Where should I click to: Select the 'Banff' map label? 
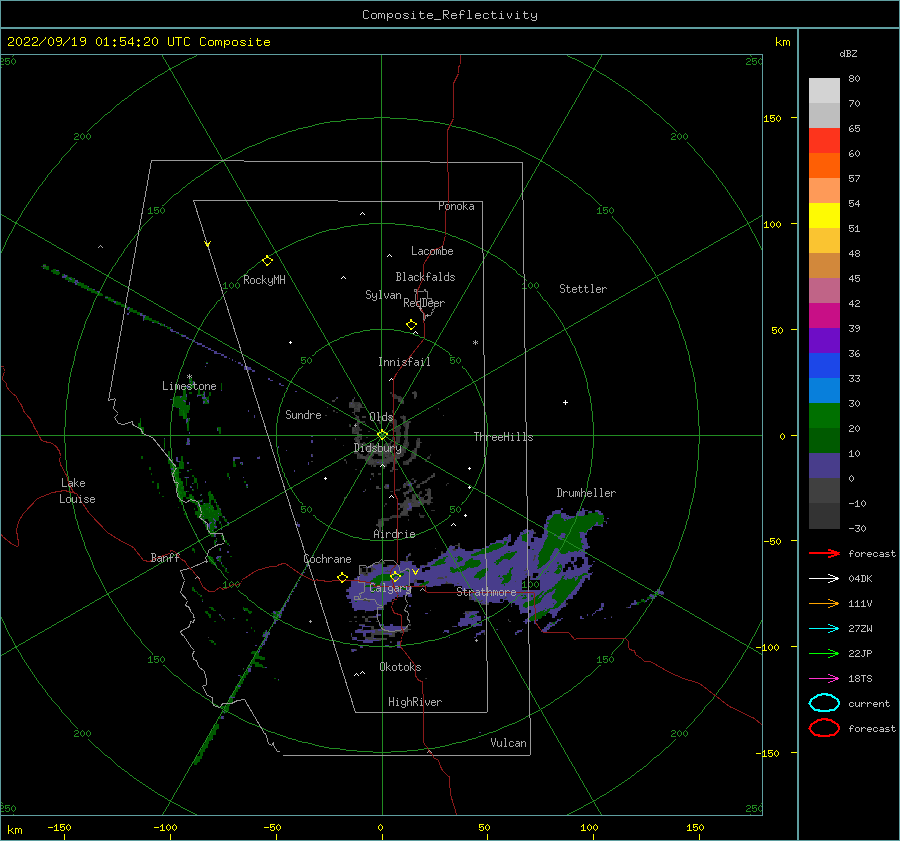tap(165, 557)
